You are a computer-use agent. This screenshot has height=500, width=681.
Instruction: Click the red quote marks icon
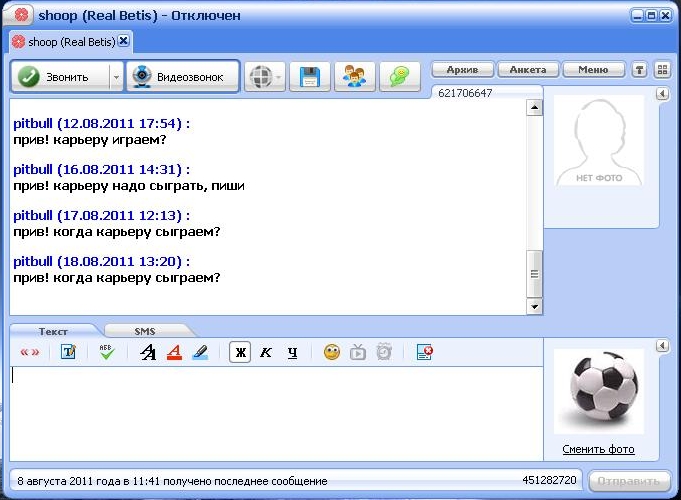click(x=30, y=352)
